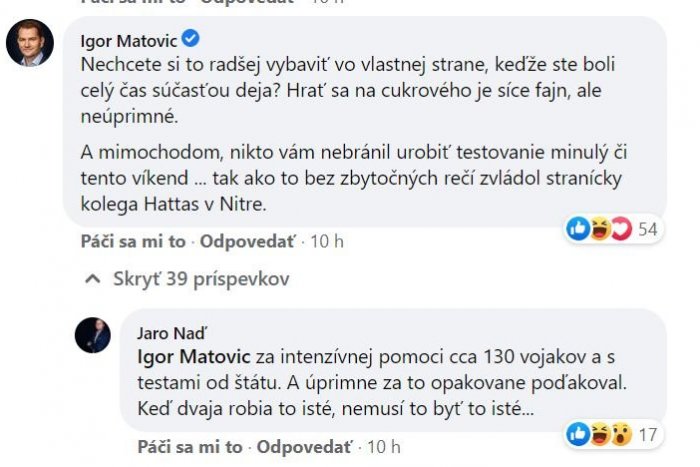The width and height of the screenshot is (700, 467).
Task: Open Igor Matovic's profile picture
Action: tap(29, 42)
